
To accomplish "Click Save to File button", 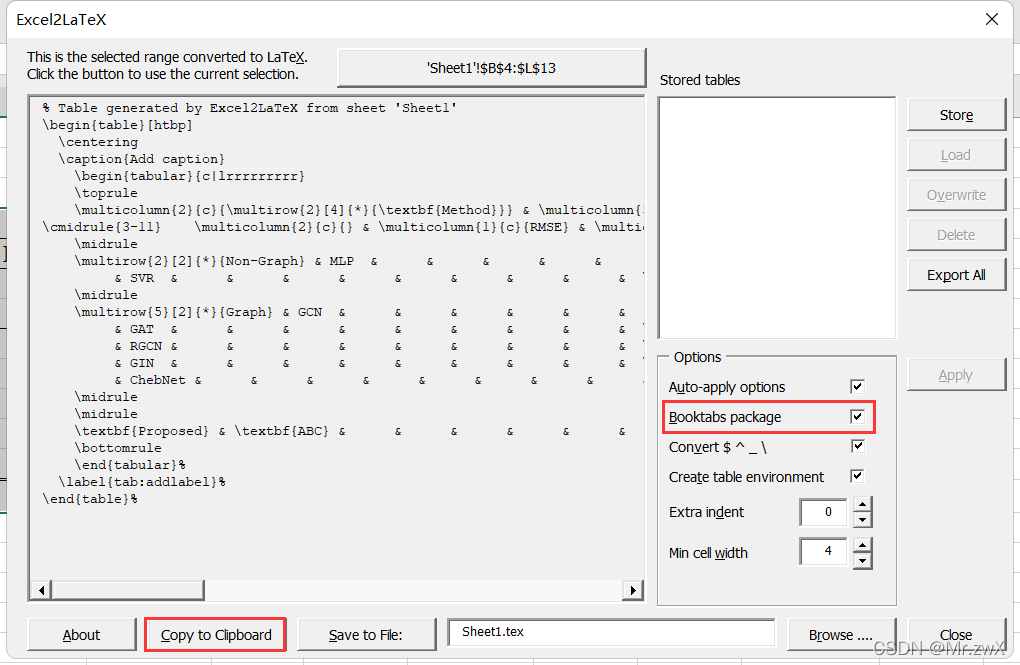I will tap(366, 635).
